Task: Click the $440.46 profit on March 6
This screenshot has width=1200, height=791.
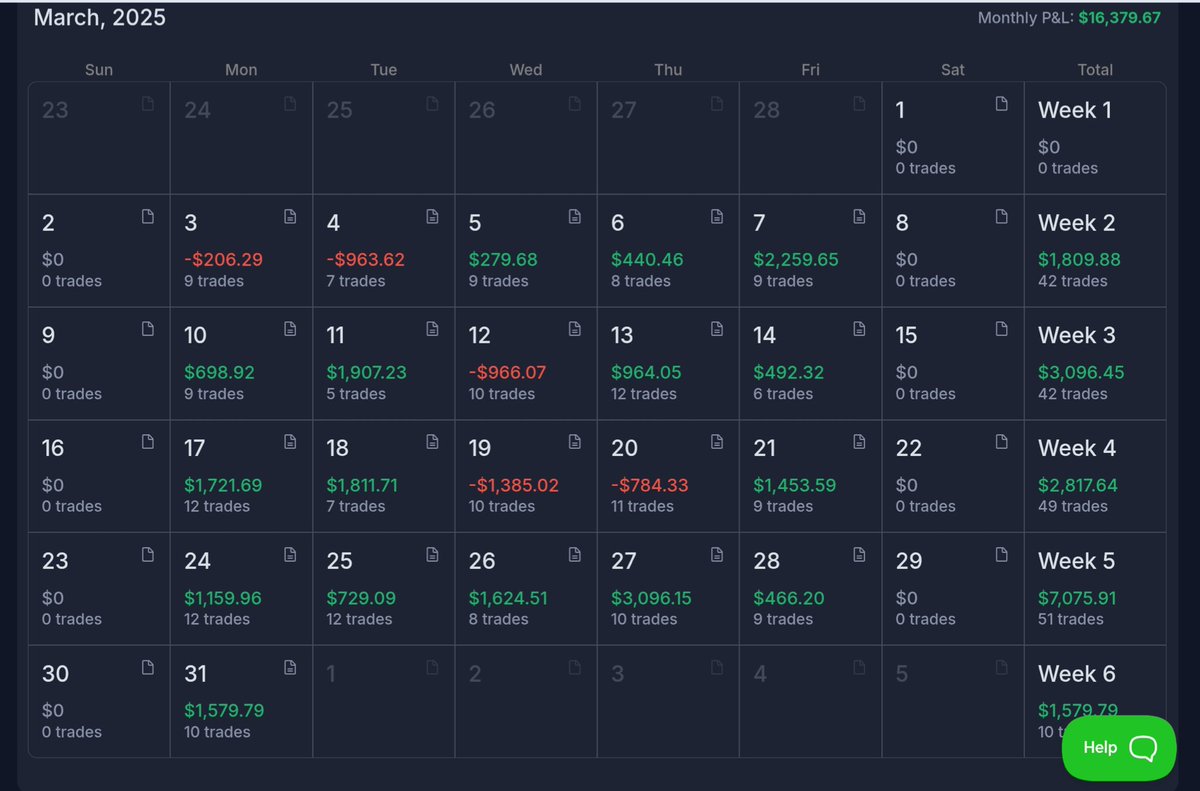Action: [647, 259]
